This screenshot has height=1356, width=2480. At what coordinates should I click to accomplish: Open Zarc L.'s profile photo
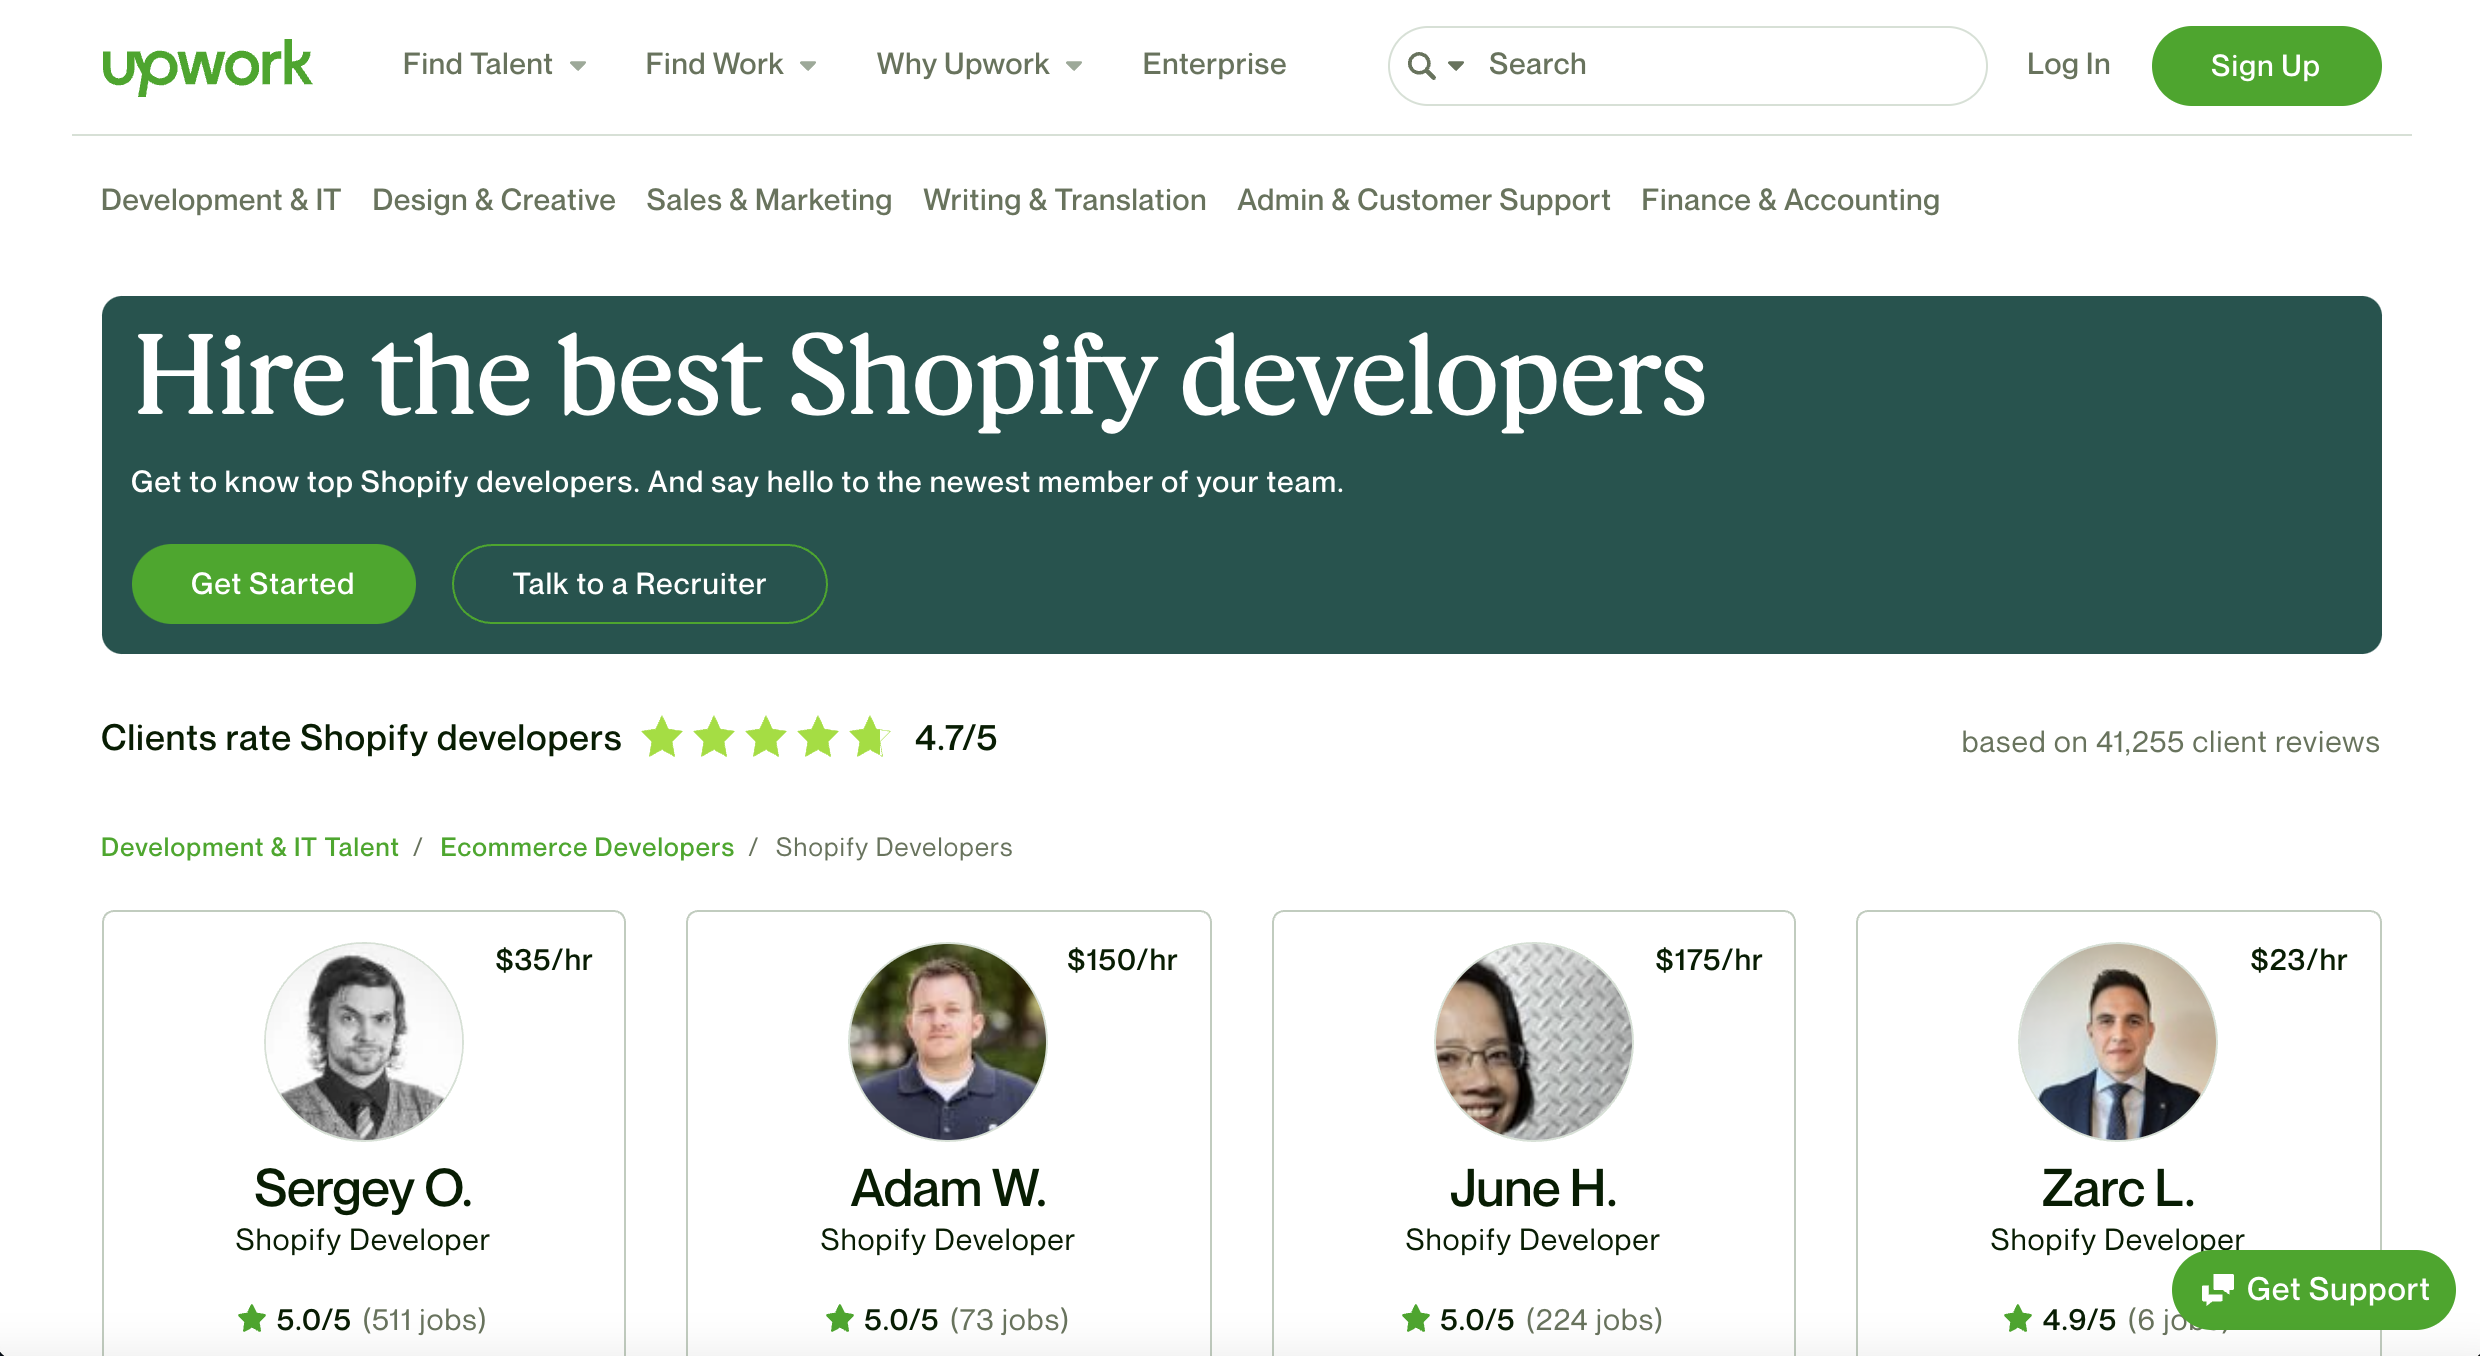[x=2118, y=1041]
